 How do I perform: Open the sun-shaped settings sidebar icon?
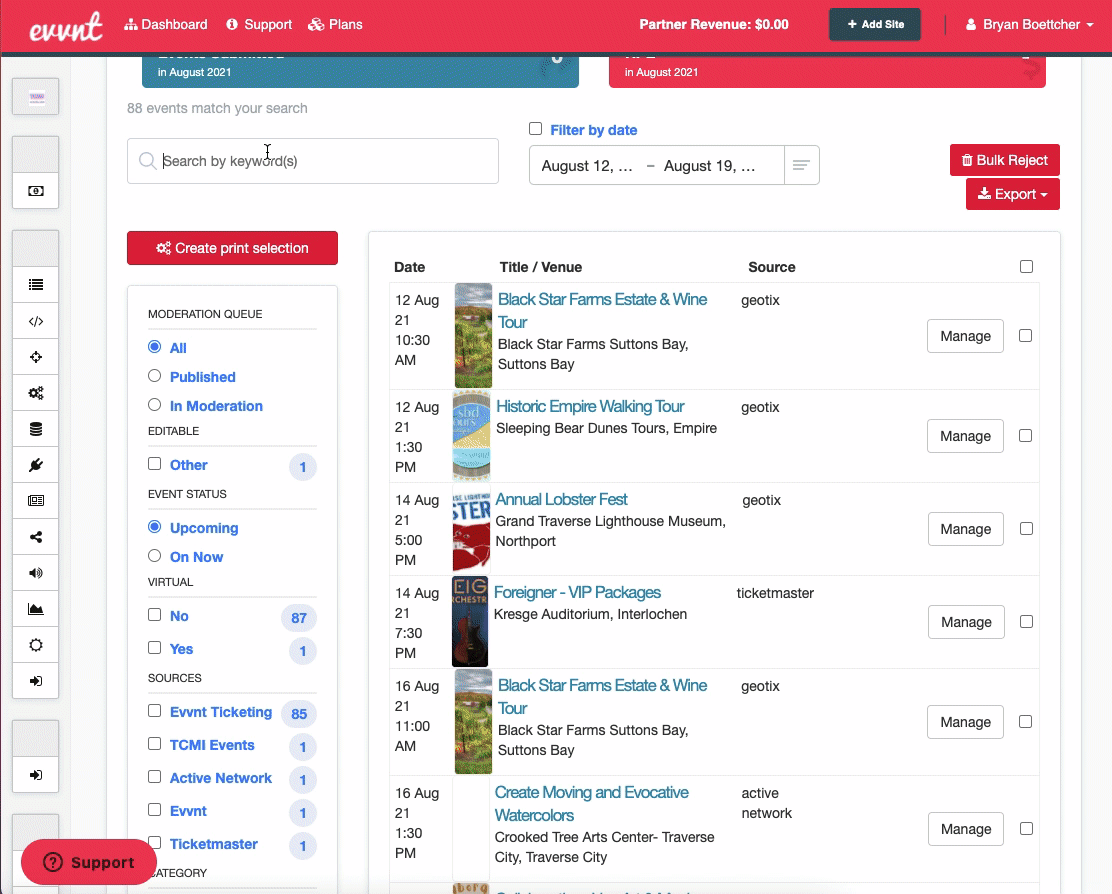(35, 645)
